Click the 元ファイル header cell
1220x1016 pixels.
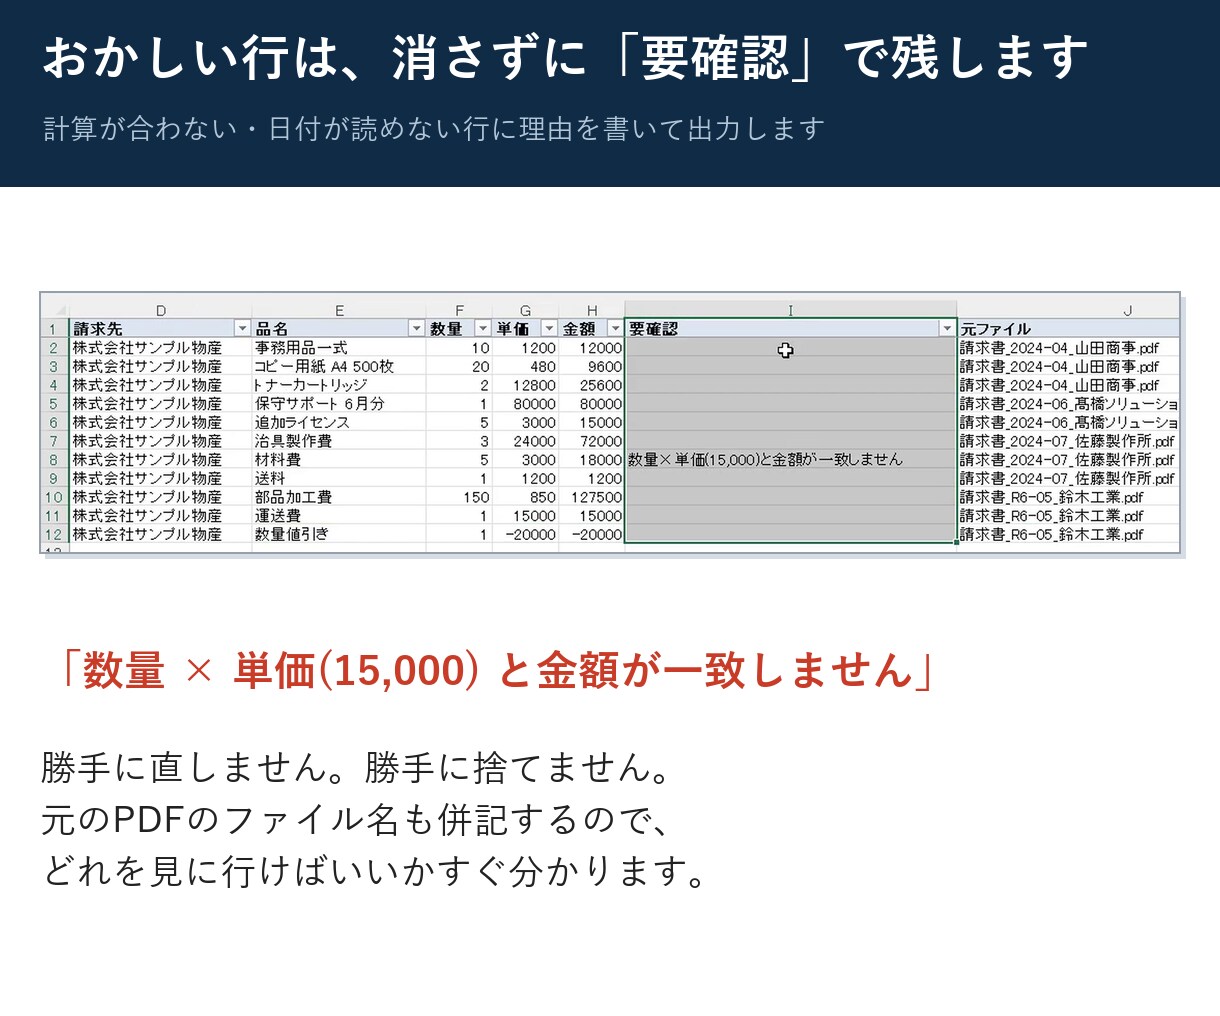(x=1068, y=329)
